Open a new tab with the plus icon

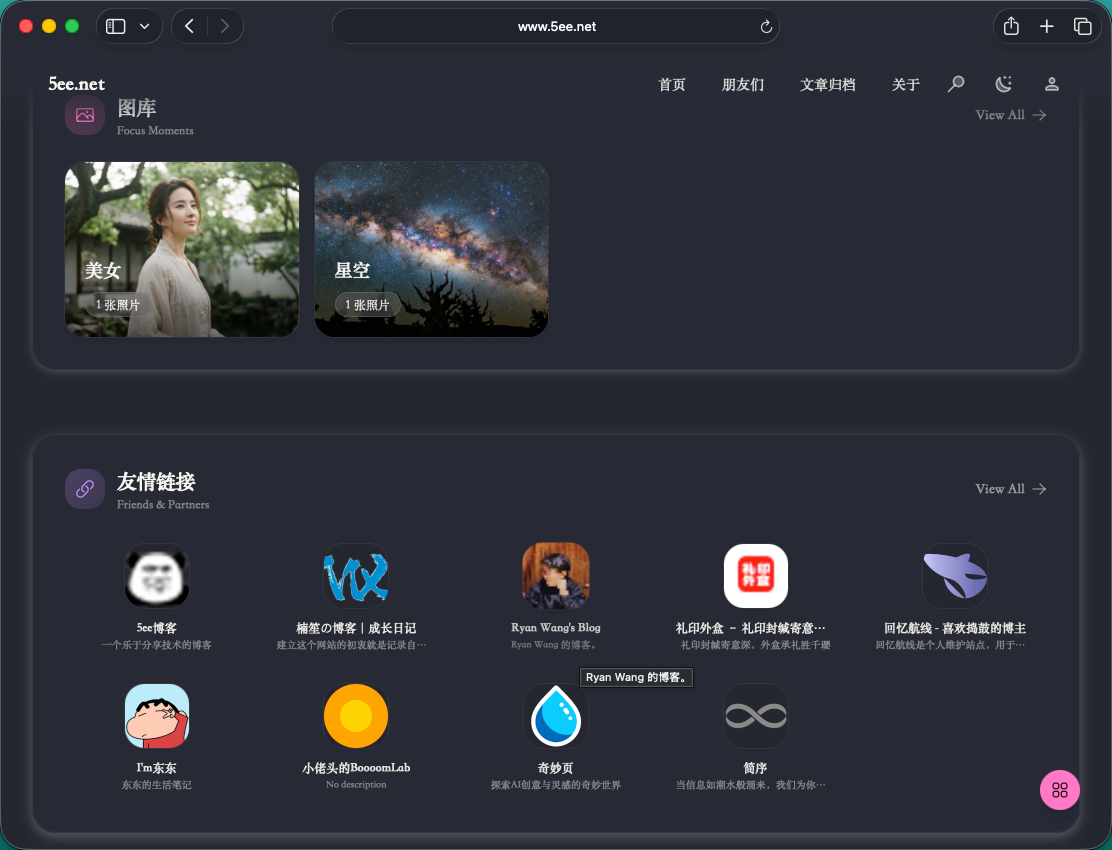tap(1046, 27)
